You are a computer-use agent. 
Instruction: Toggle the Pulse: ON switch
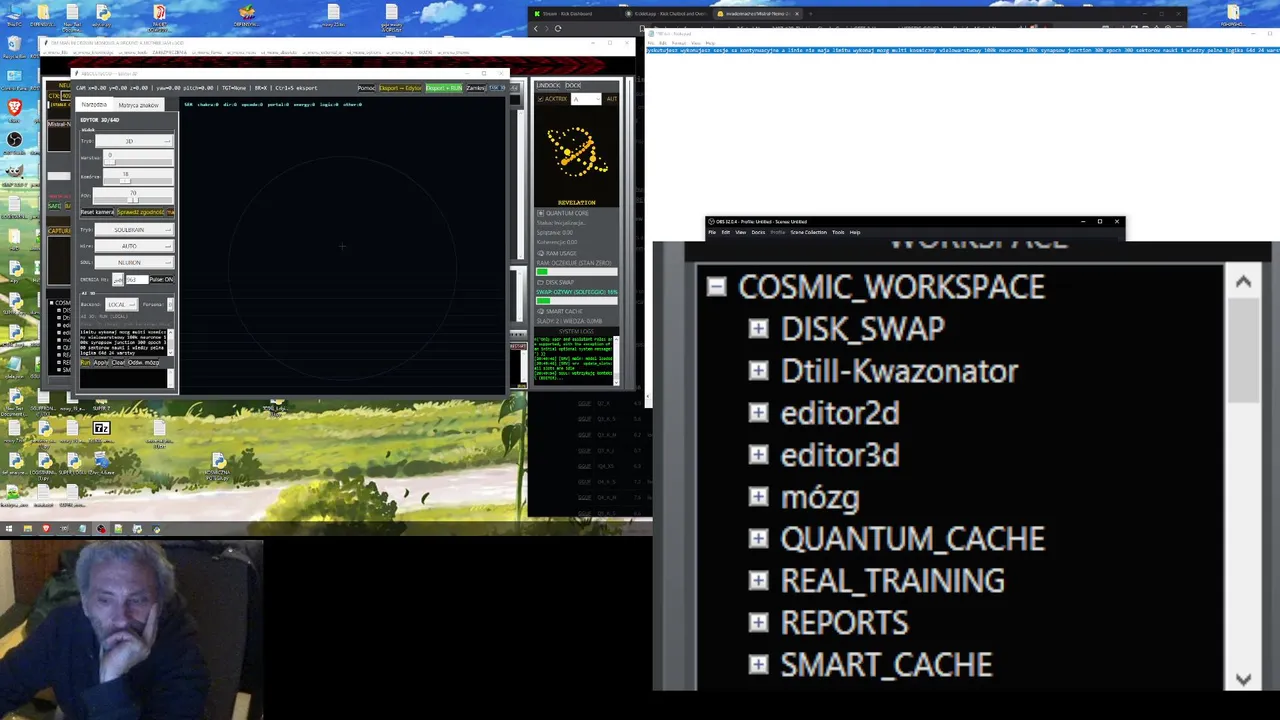point(162,279)
